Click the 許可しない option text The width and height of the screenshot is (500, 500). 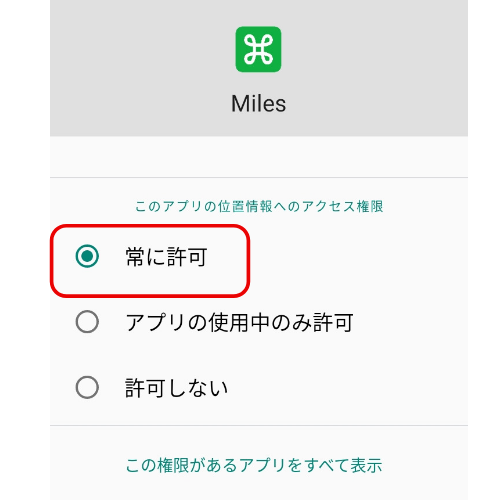coord(177,388)
